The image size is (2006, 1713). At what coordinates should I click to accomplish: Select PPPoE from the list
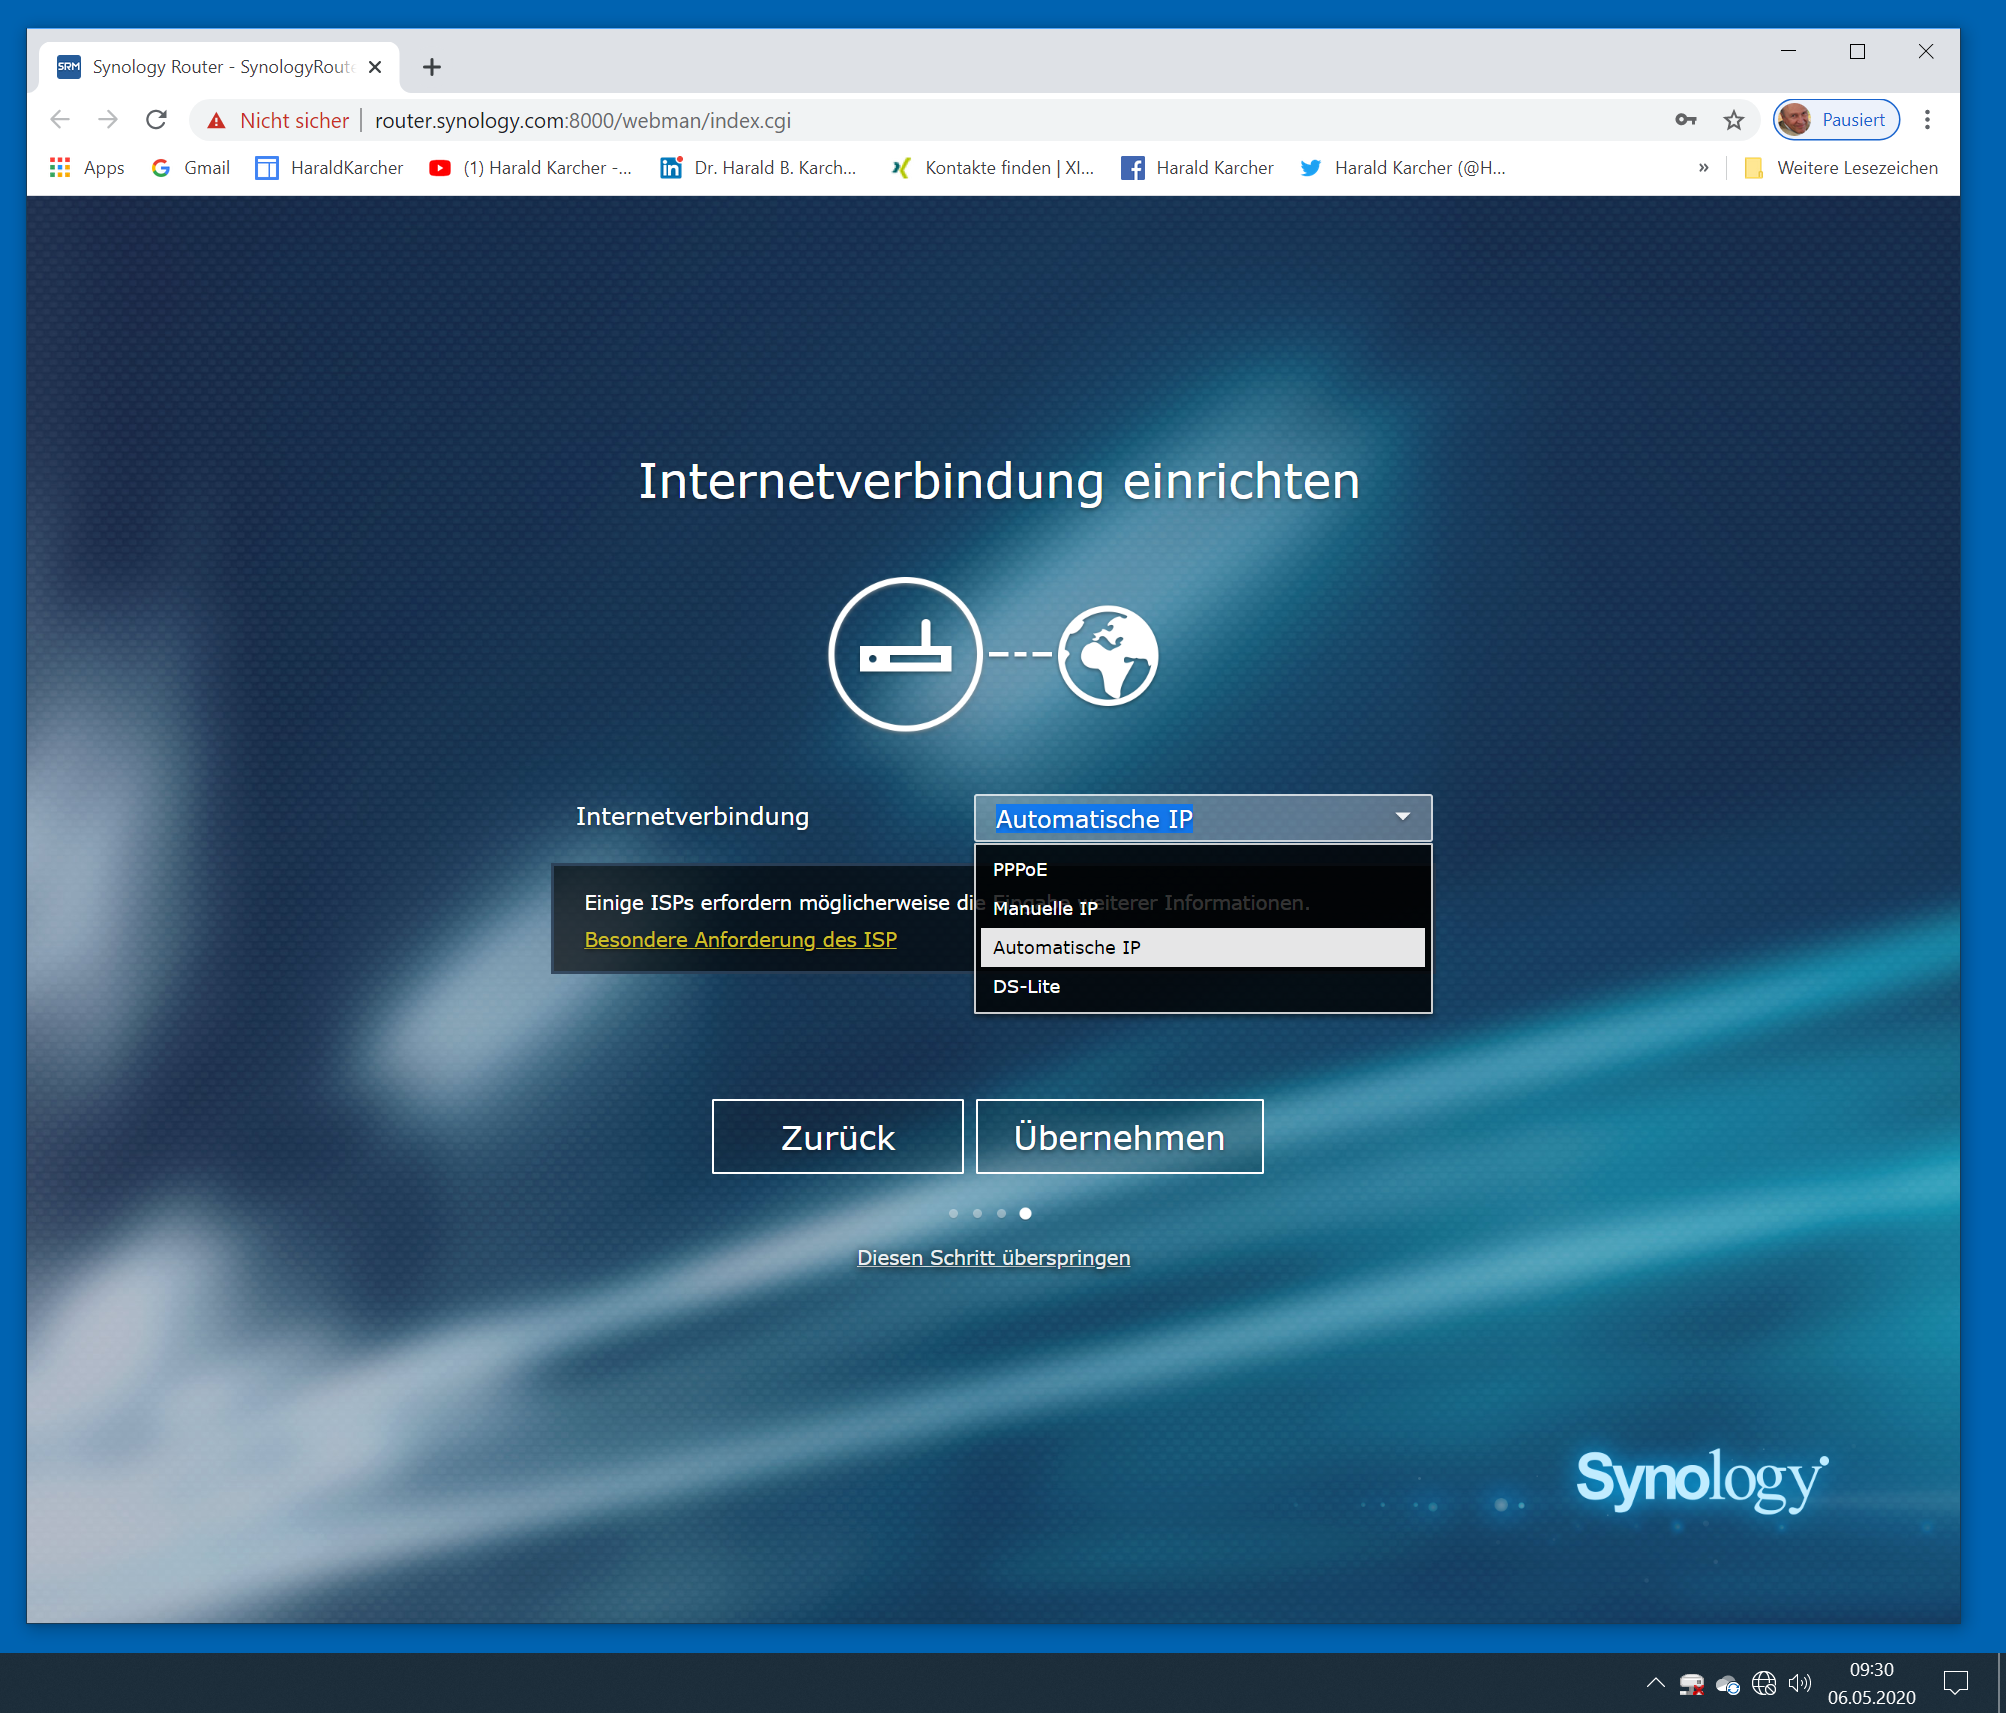(1020, 869)
